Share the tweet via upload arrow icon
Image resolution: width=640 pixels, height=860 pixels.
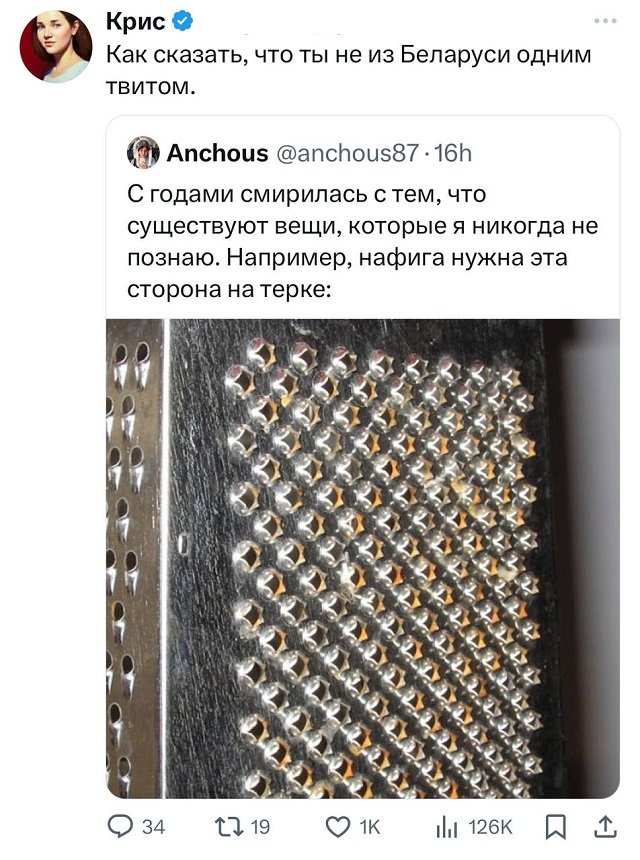point(605,827)
